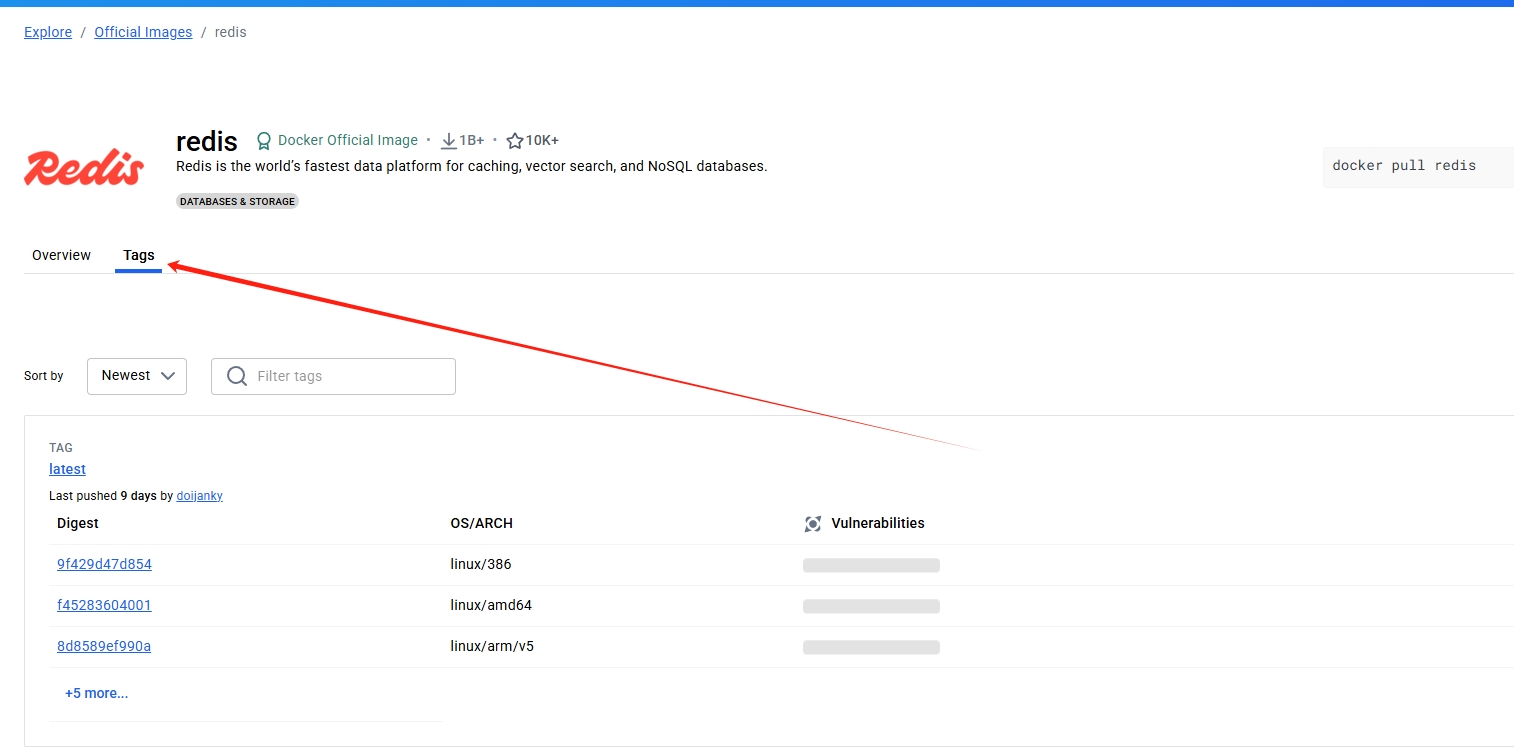The image size is (1514, 749).
Task: Open doijanky user profile link
Action: [x=200, y=496]
